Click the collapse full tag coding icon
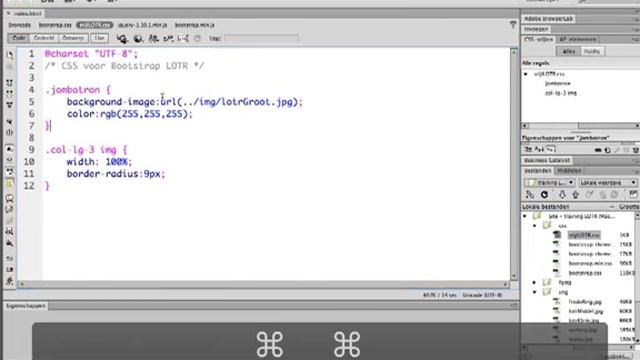 tap(10, 83)
